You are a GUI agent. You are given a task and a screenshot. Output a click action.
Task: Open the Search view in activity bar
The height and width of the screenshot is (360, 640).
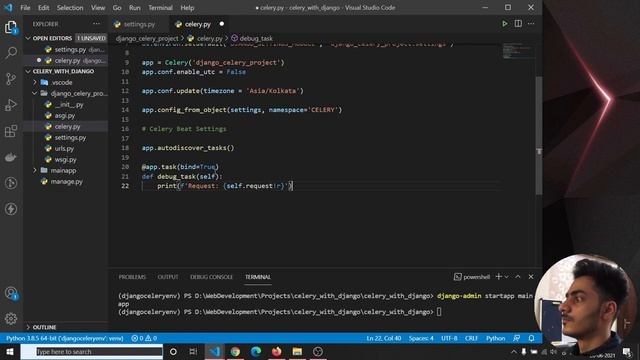click(x=11, y=53)
